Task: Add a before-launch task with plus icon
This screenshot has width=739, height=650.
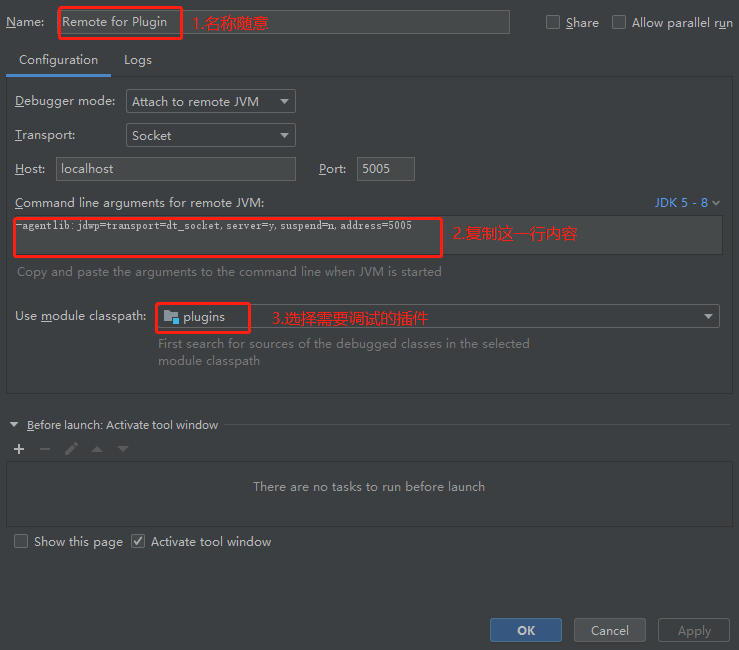Action: (19, 449)
